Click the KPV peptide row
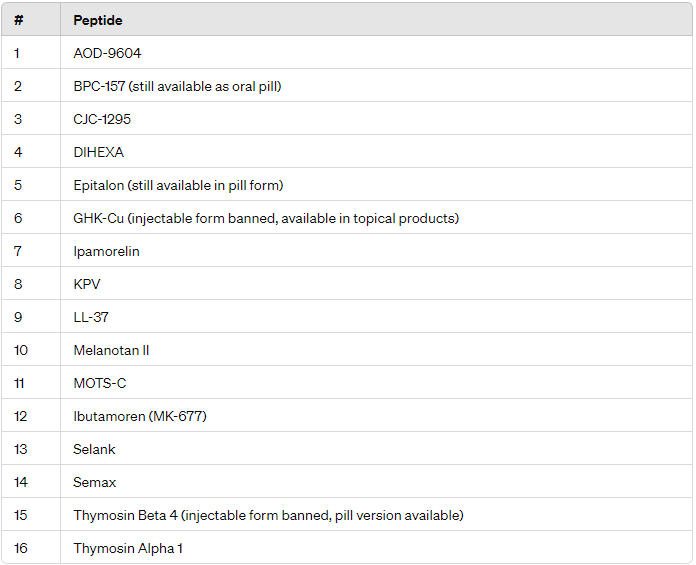696x565 pixels. click(87, 284)
